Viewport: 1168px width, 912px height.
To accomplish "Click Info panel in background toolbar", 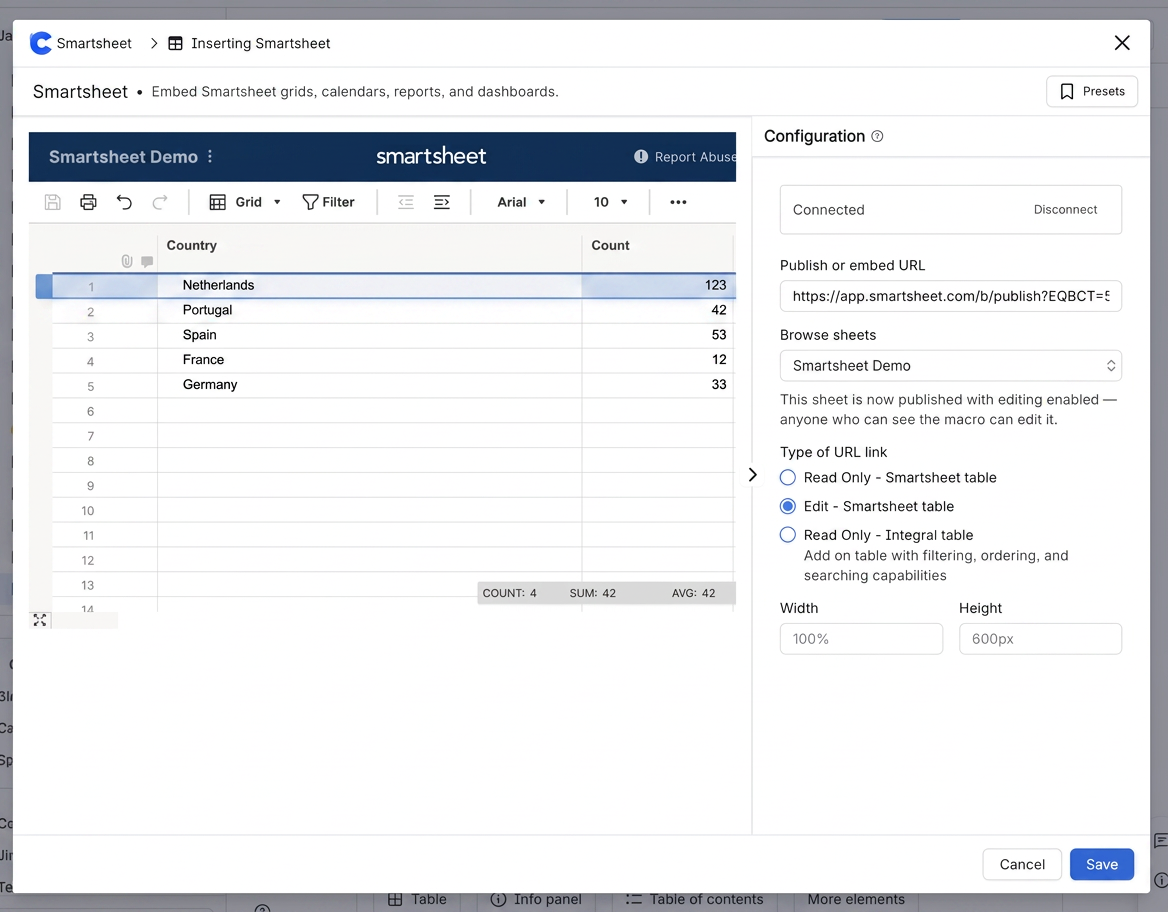I will pos(536,899).
